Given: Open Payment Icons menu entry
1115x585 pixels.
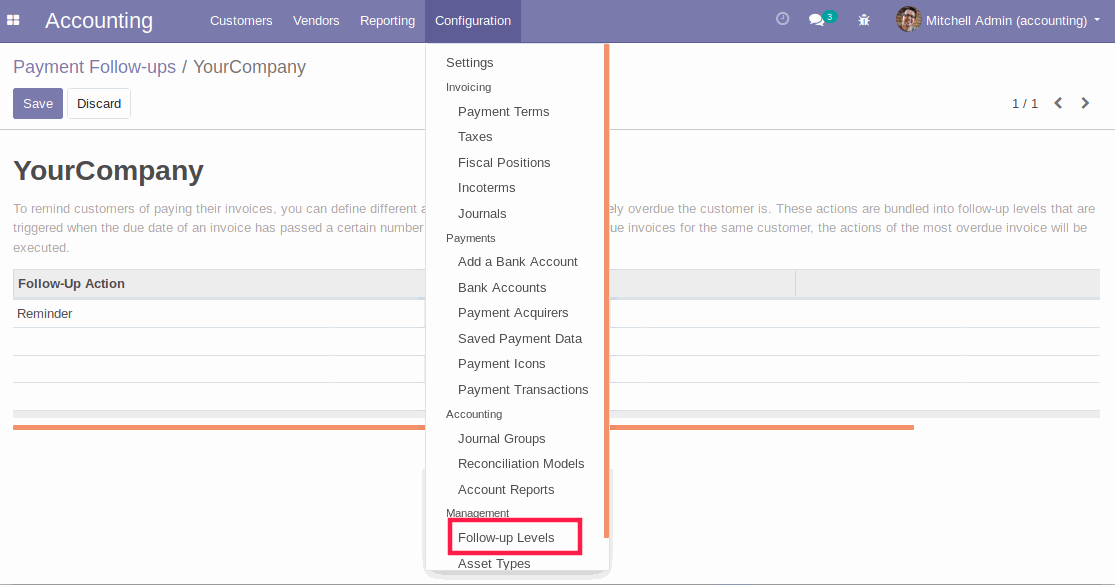Looking at the screenshot, I should [501, 364].
